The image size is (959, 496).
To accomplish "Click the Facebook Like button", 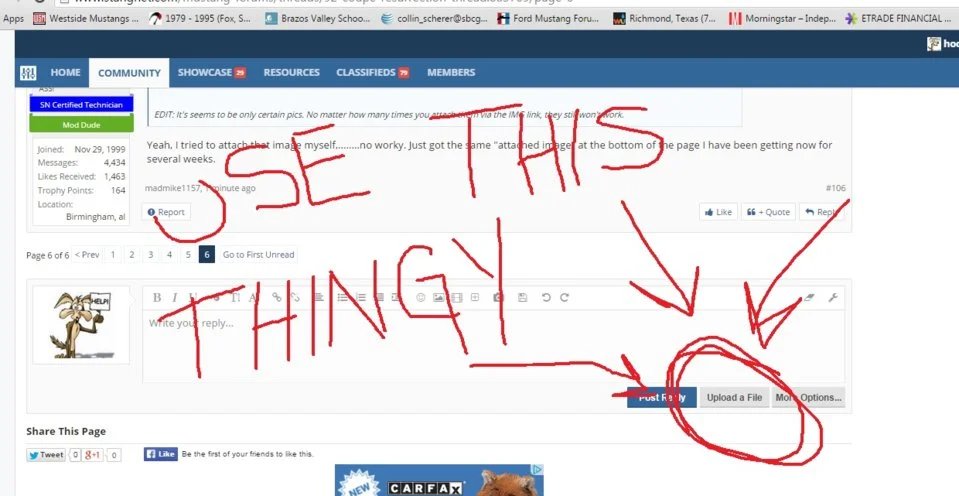I will click(161, 454).
